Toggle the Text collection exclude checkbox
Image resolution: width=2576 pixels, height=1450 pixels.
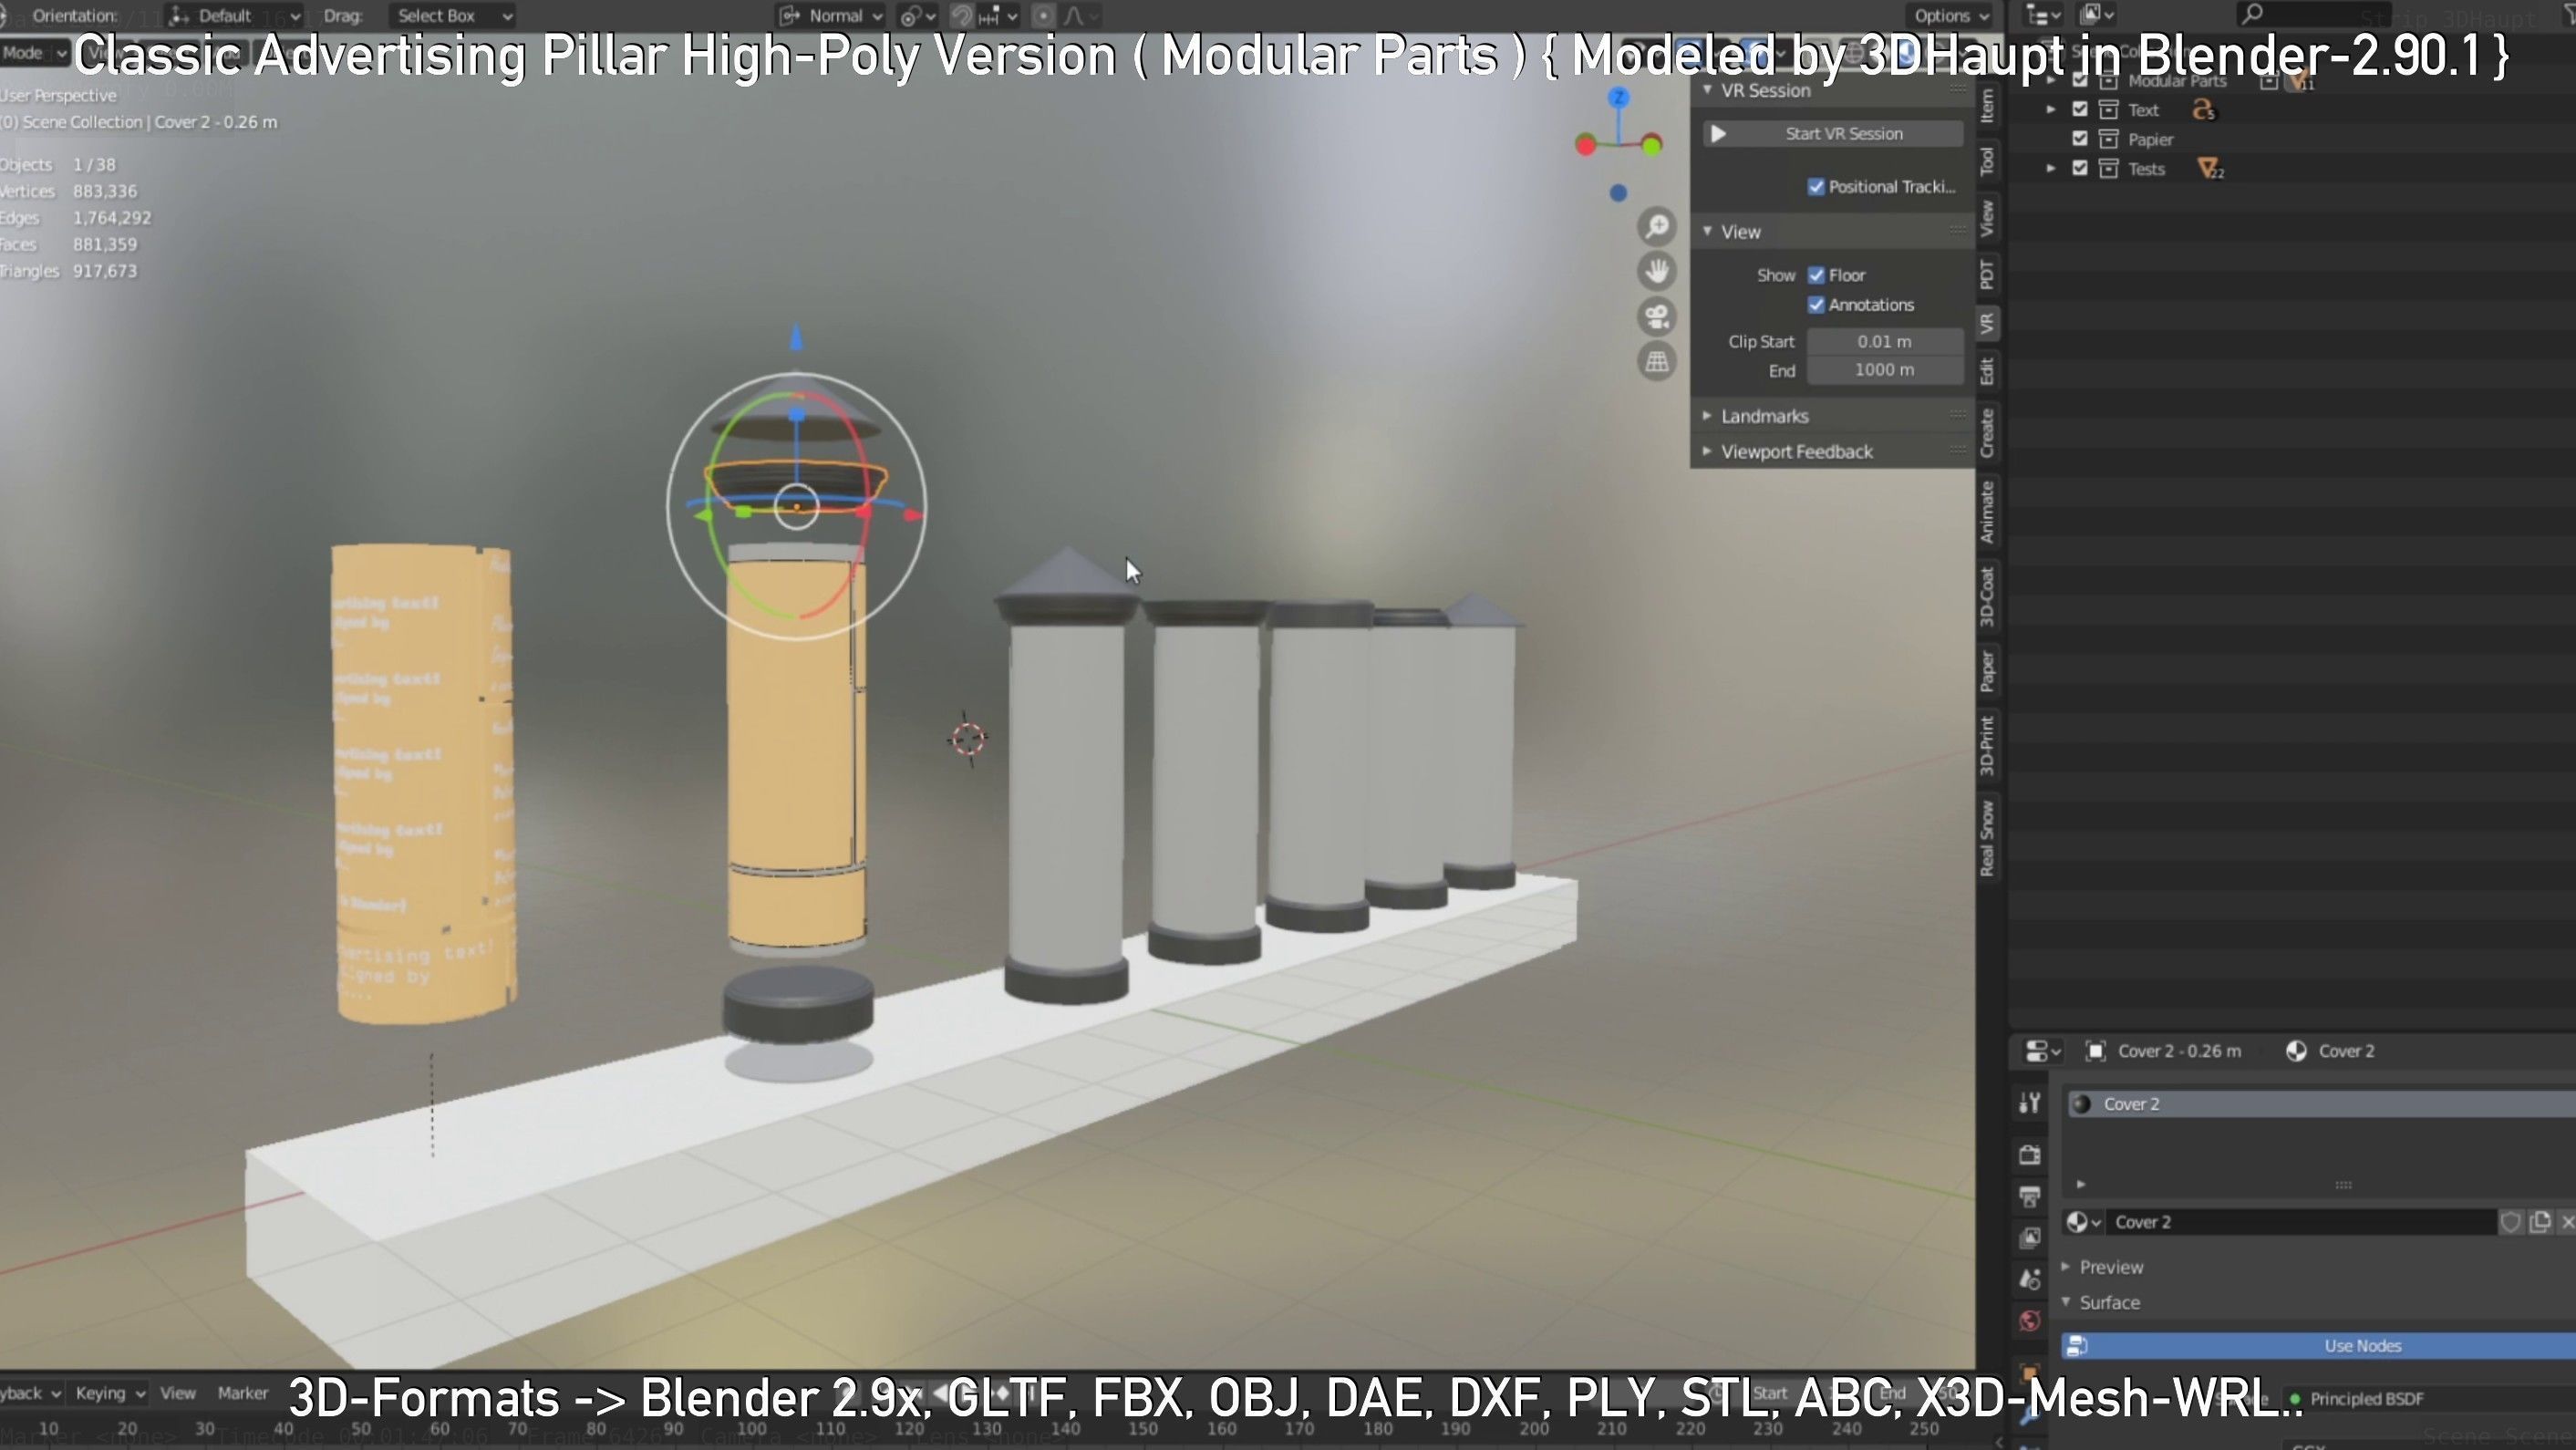click(x=2080, y=110)
